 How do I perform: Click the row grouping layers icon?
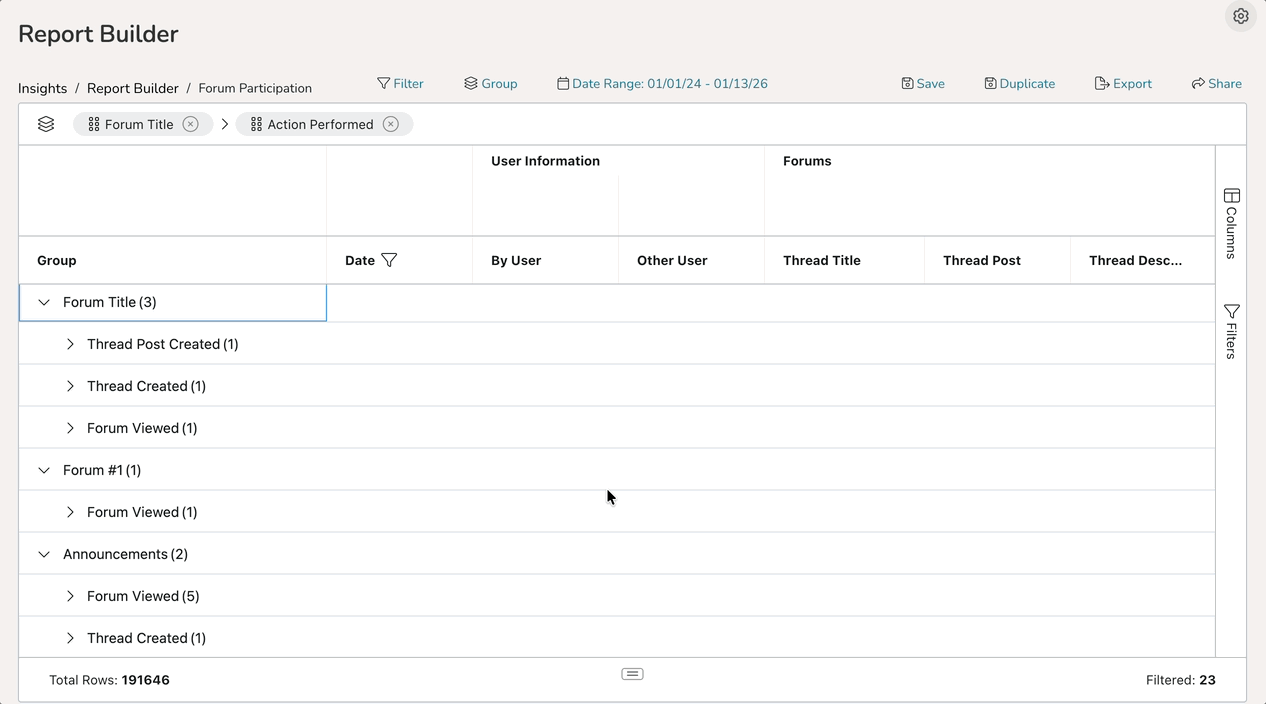coord(46,124)
